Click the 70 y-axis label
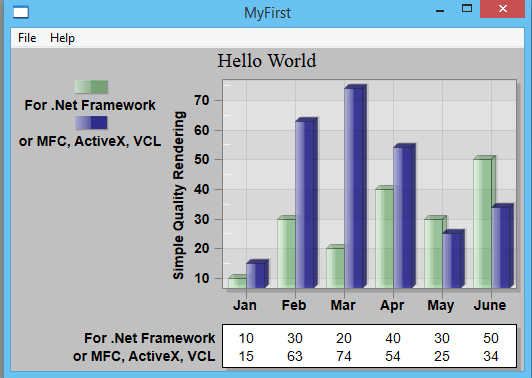The image size is (532, 378). click(202, 100)
